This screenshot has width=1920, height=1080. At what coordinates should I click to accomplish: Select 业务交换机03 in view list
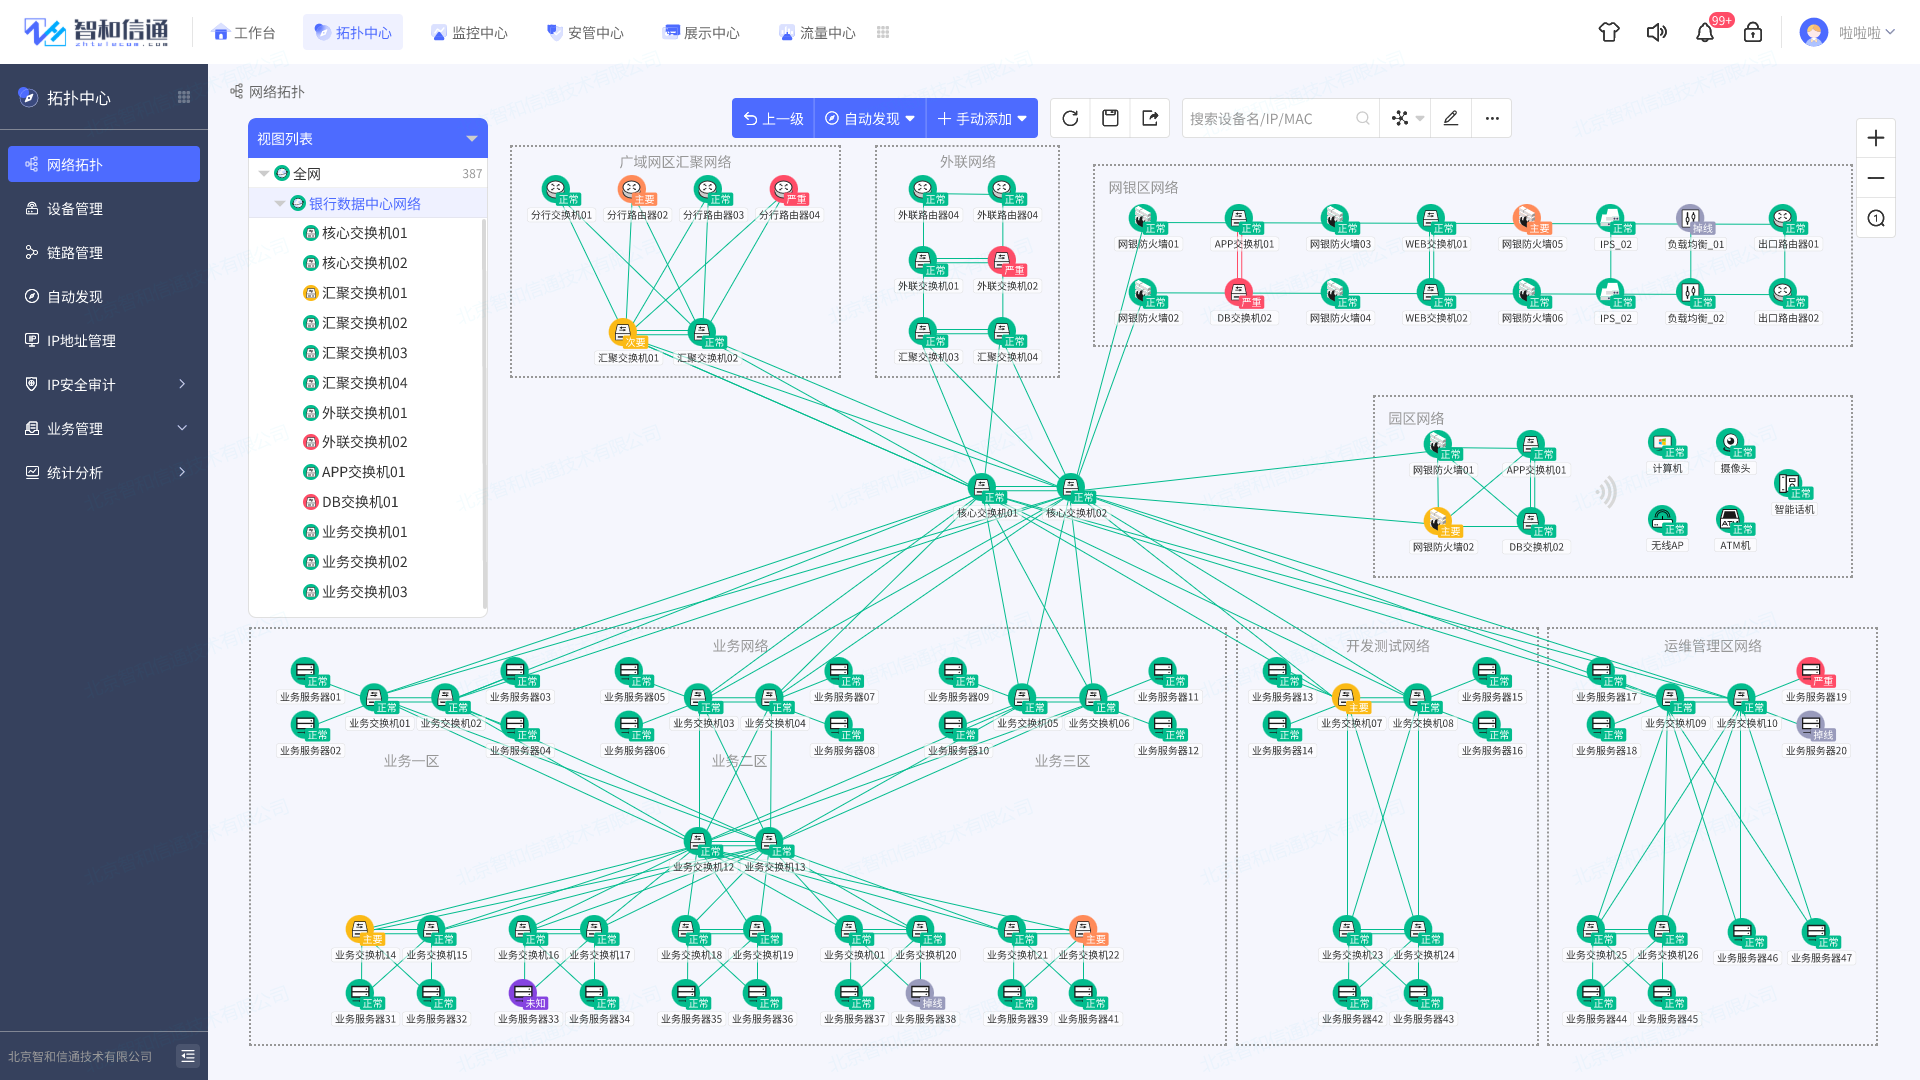pyautogui.click(x=366, y=592)
